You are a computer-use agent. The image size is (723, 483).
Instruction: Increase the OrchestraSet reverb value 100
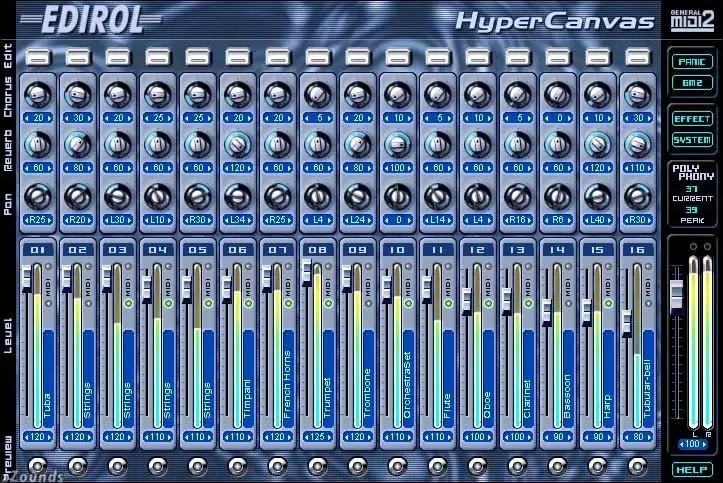[409, 168]
